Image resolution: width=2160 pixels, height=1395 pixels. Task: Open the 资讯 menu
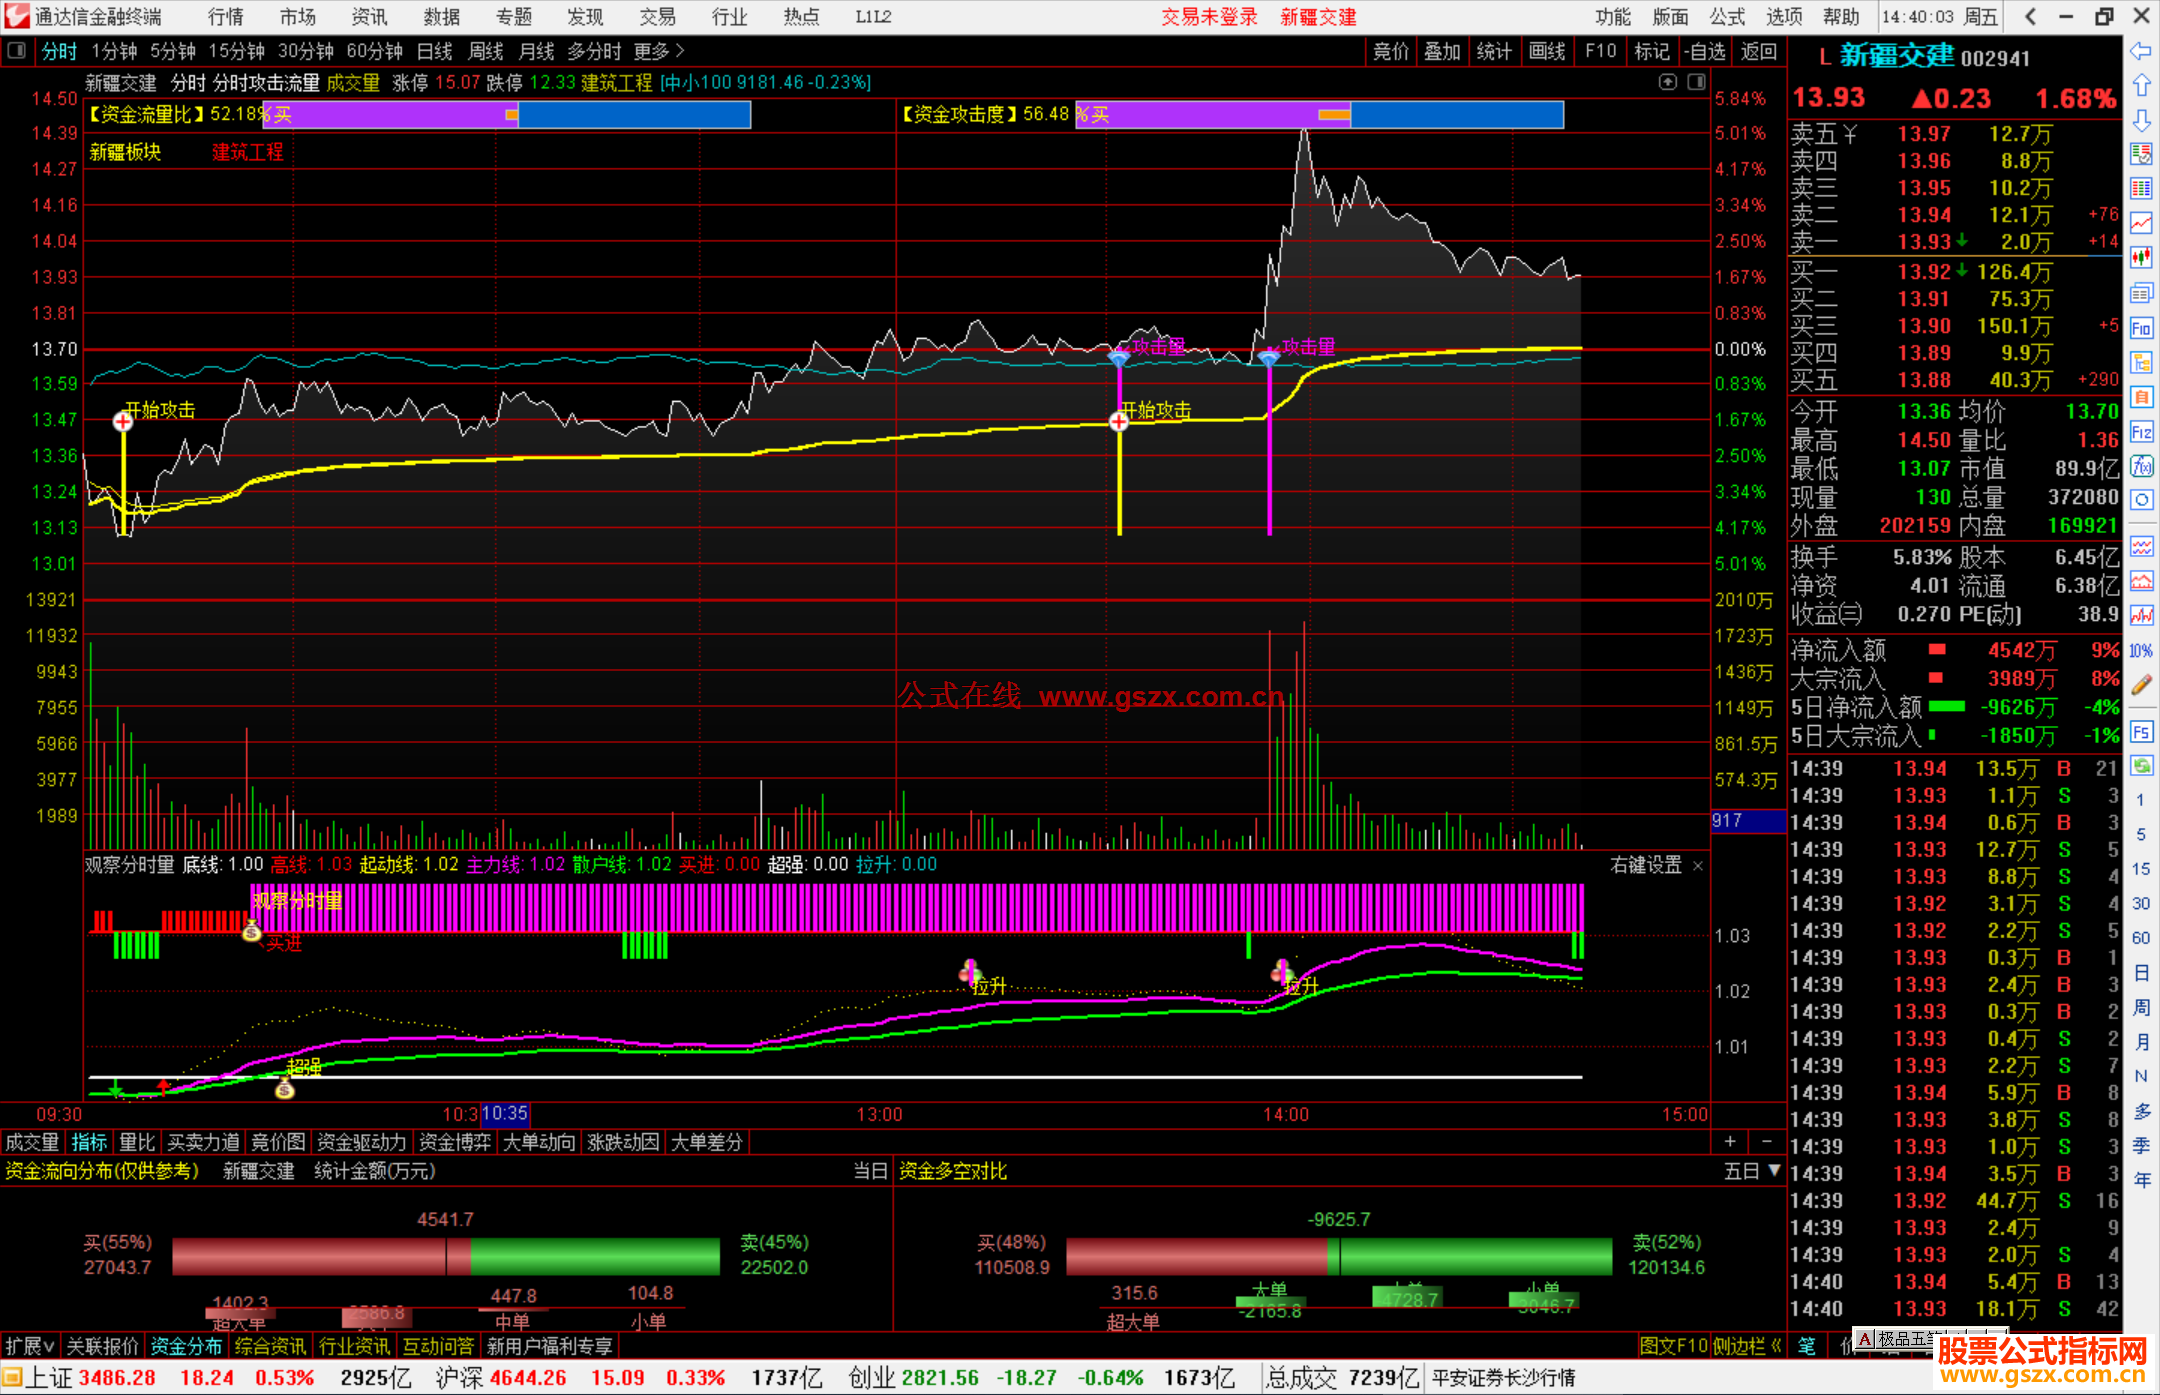[x=370, y=17]
